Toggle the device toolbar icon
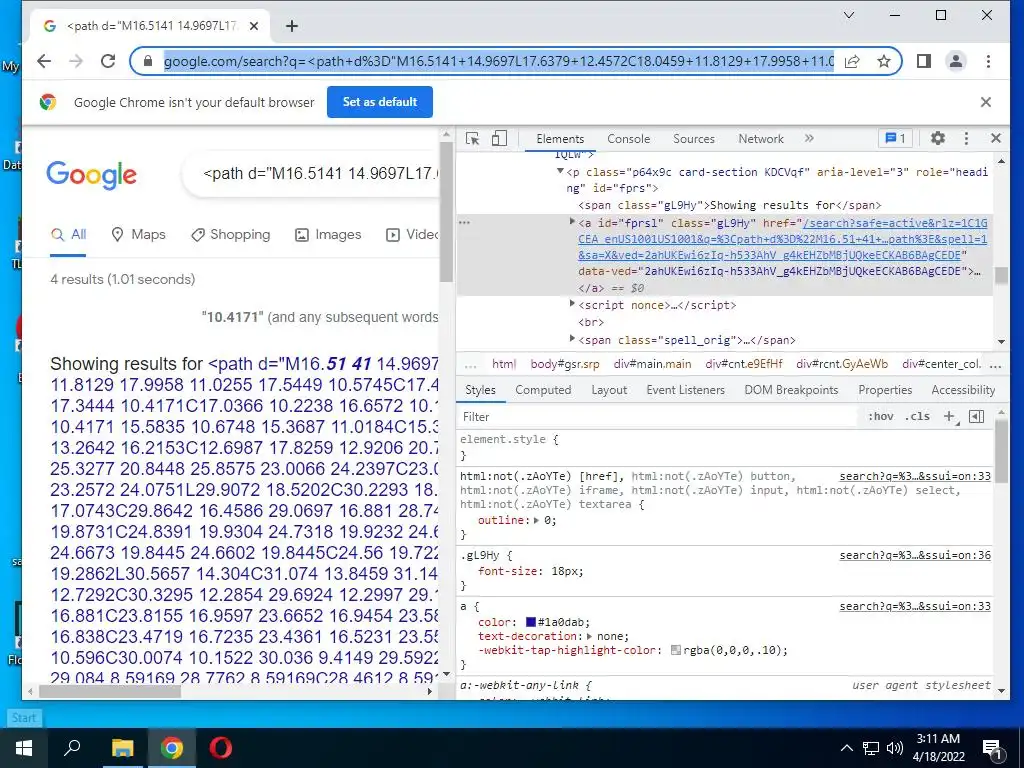The height and width of the screenshot is (768, 1024). [499, 138]
